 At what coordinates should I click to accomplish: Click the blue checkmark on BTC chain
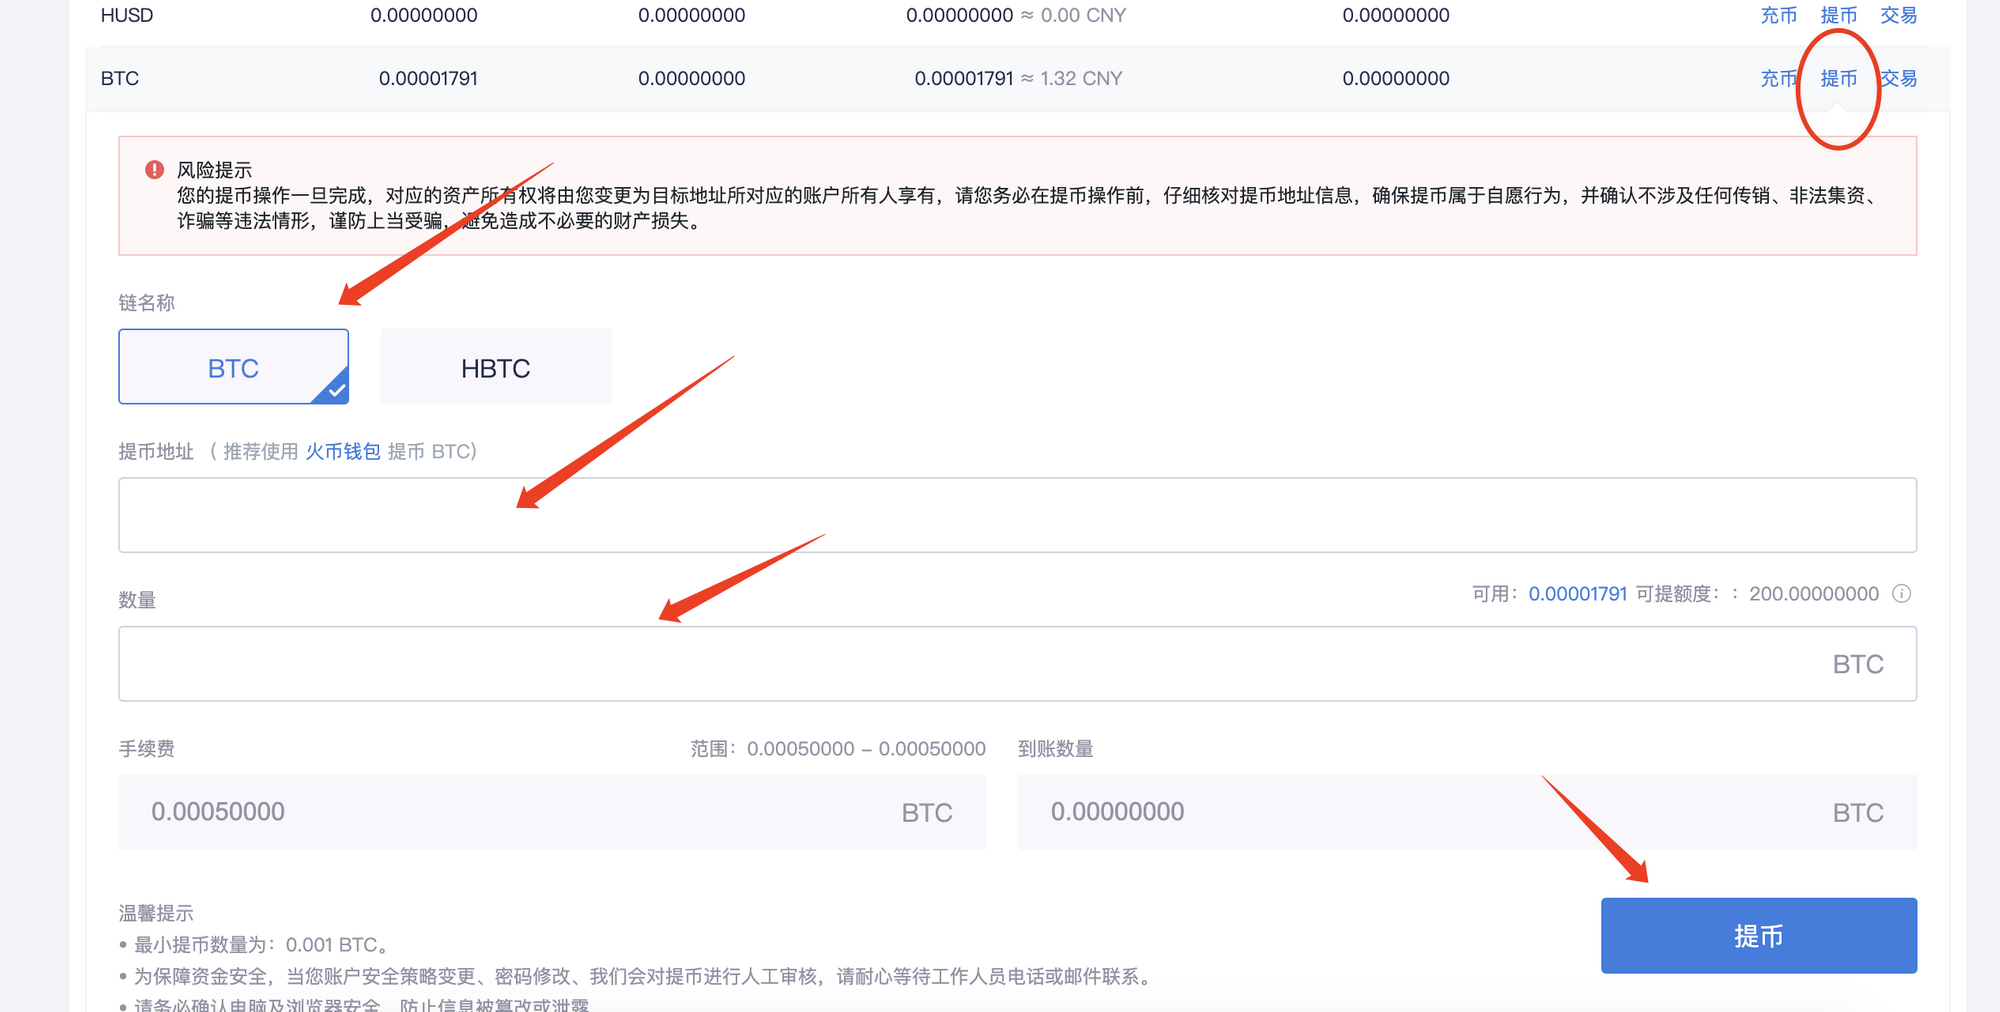[336, 391]
